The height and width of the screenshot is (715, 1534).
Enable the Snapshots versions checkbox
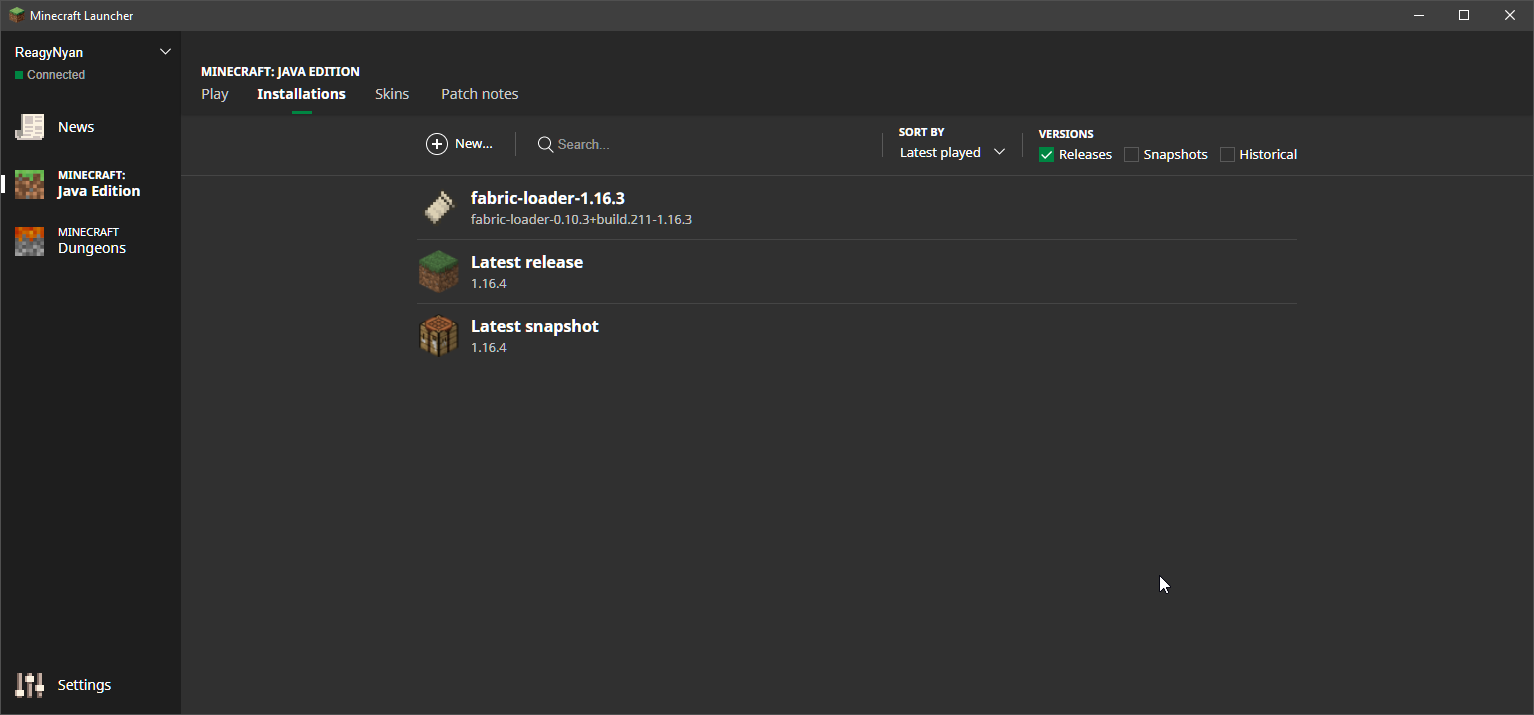click(x=1131, y=154)
